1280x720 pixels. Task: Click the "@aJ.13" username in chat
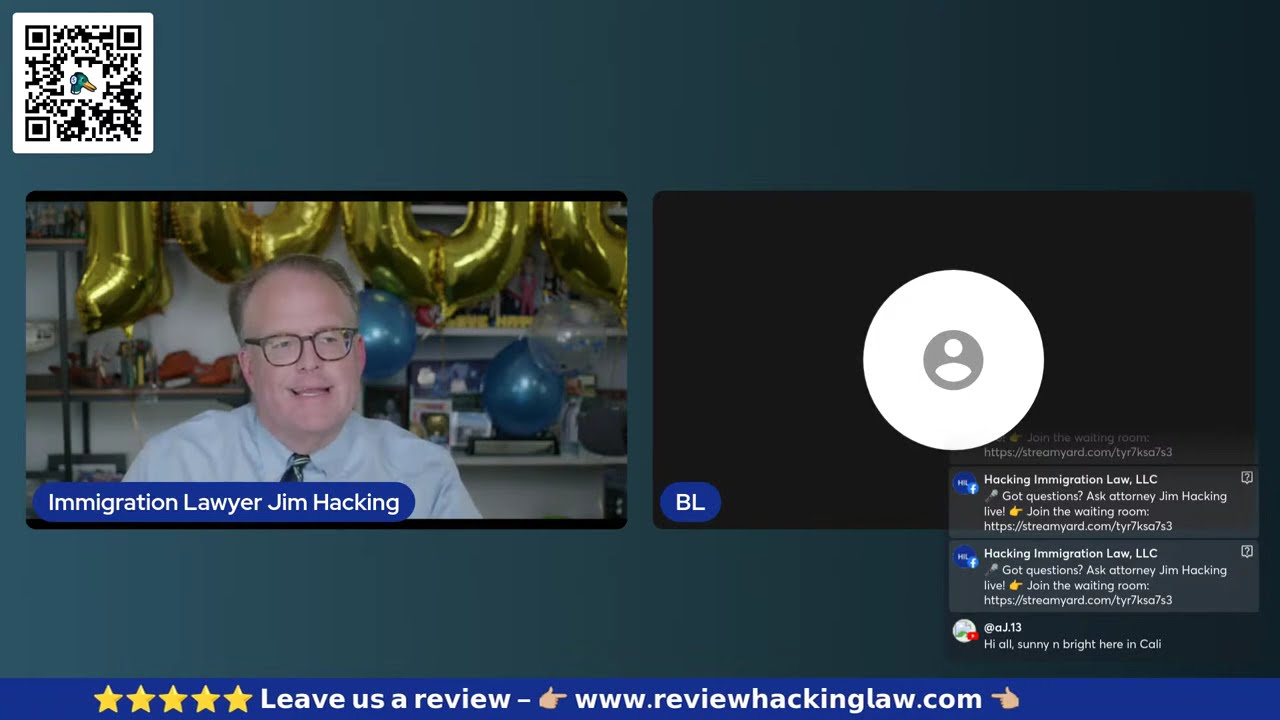1003,628
